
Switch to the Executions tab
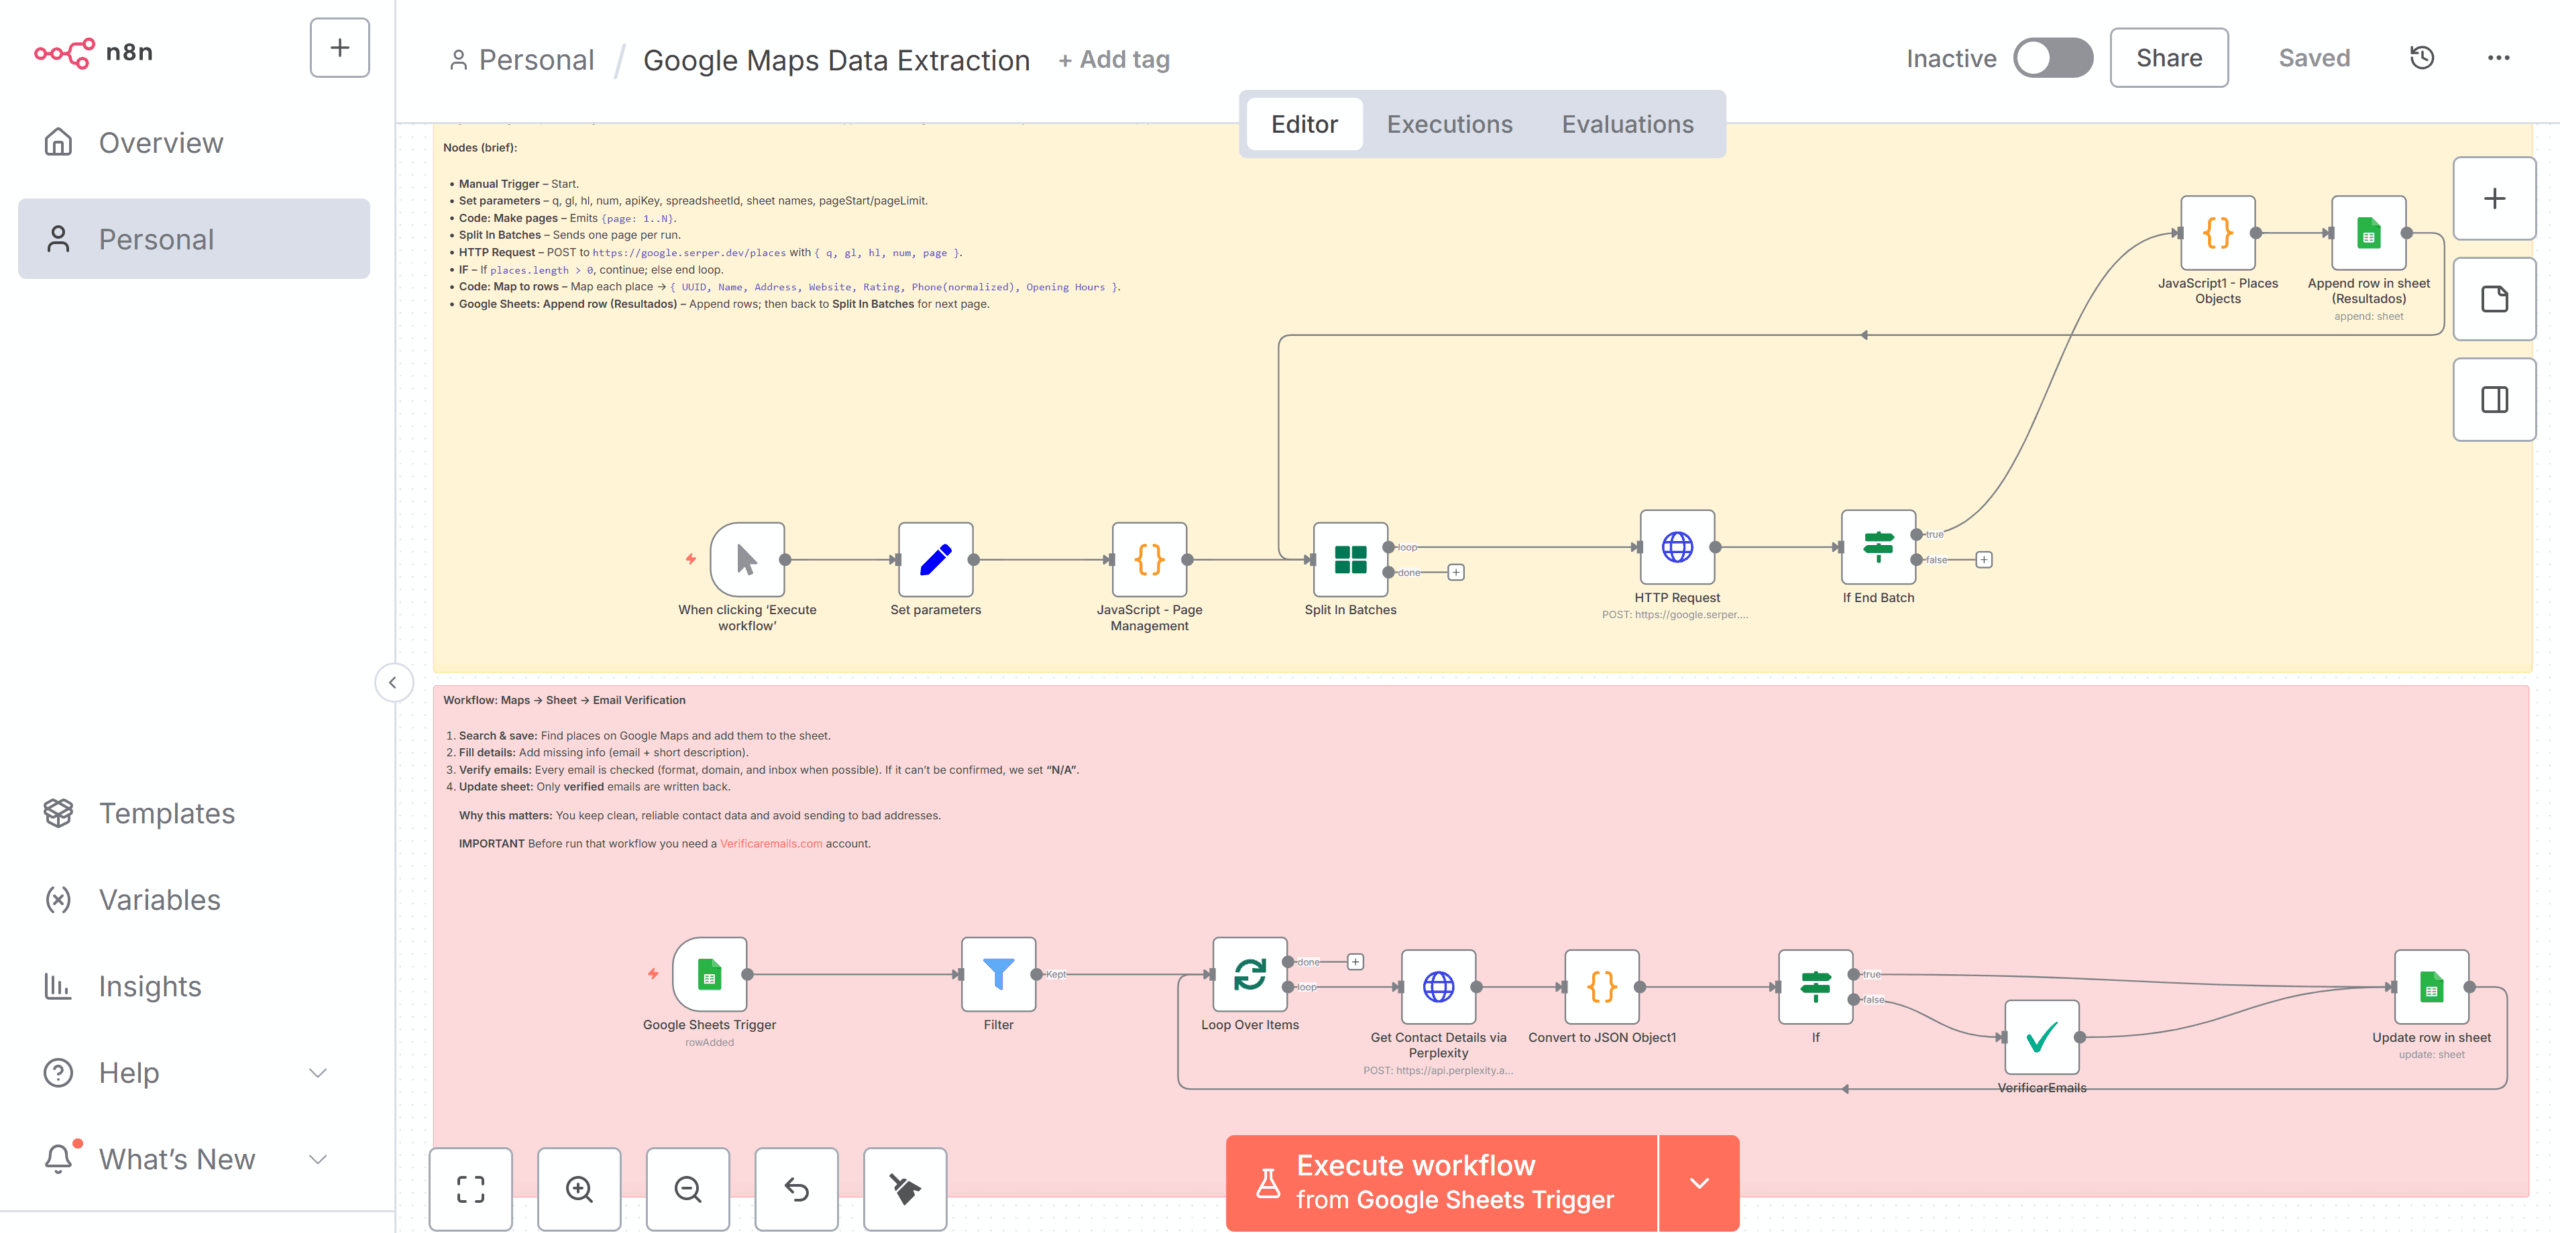1449,124
